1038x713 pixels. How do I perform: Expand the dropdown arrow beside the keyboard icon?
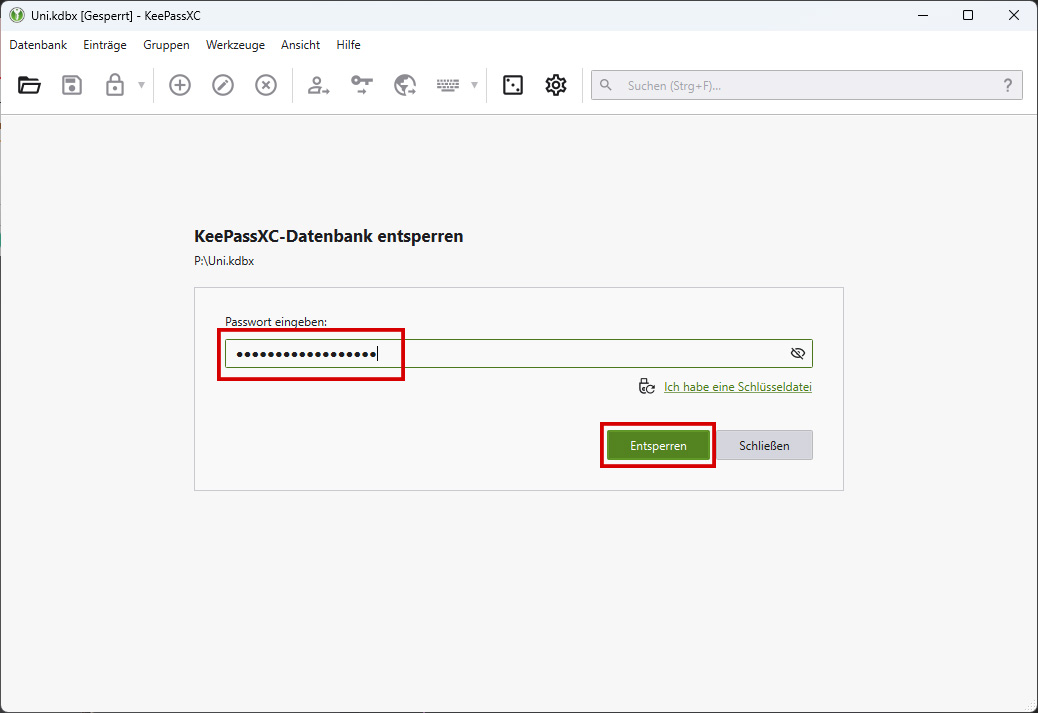point(474,85)
